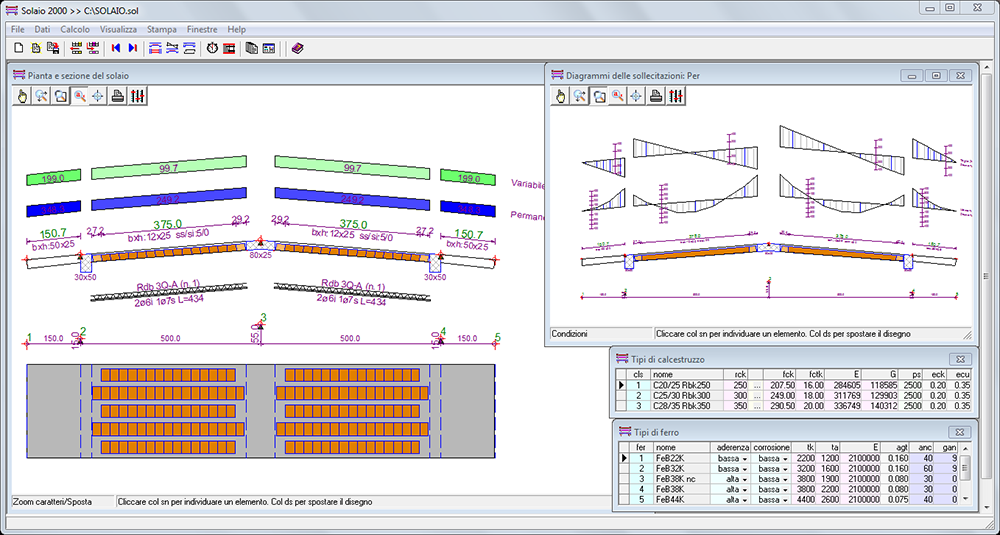Open aderenza dropdown for FeB32K row
The image size is (1000, 535).
[745, 469]
